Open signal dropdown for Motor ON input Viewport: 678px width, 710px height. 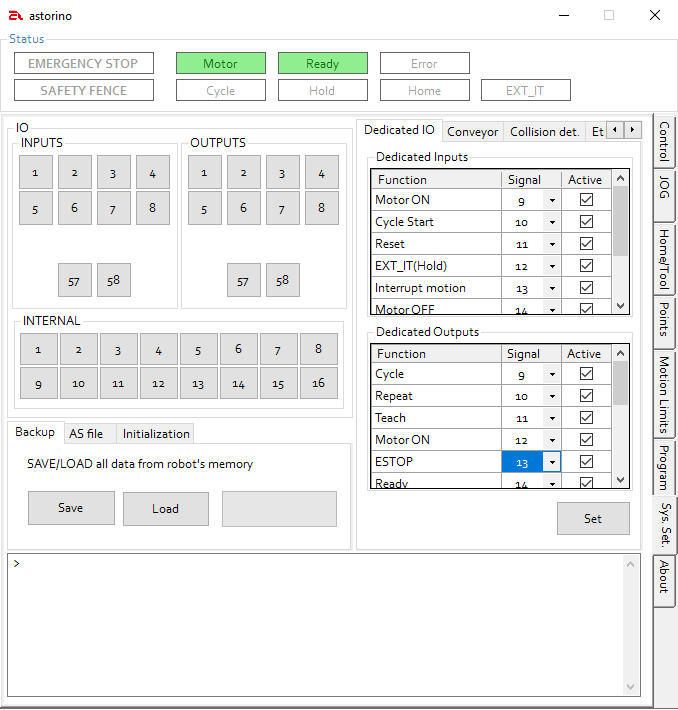(x=552, y=200)
